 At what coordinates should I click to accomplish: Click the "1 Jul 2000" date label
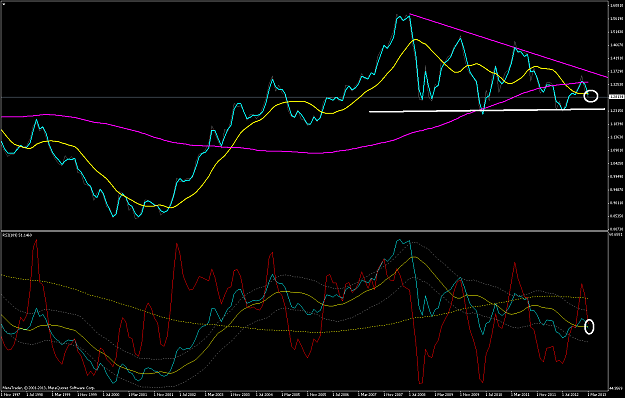click(111, 394)
